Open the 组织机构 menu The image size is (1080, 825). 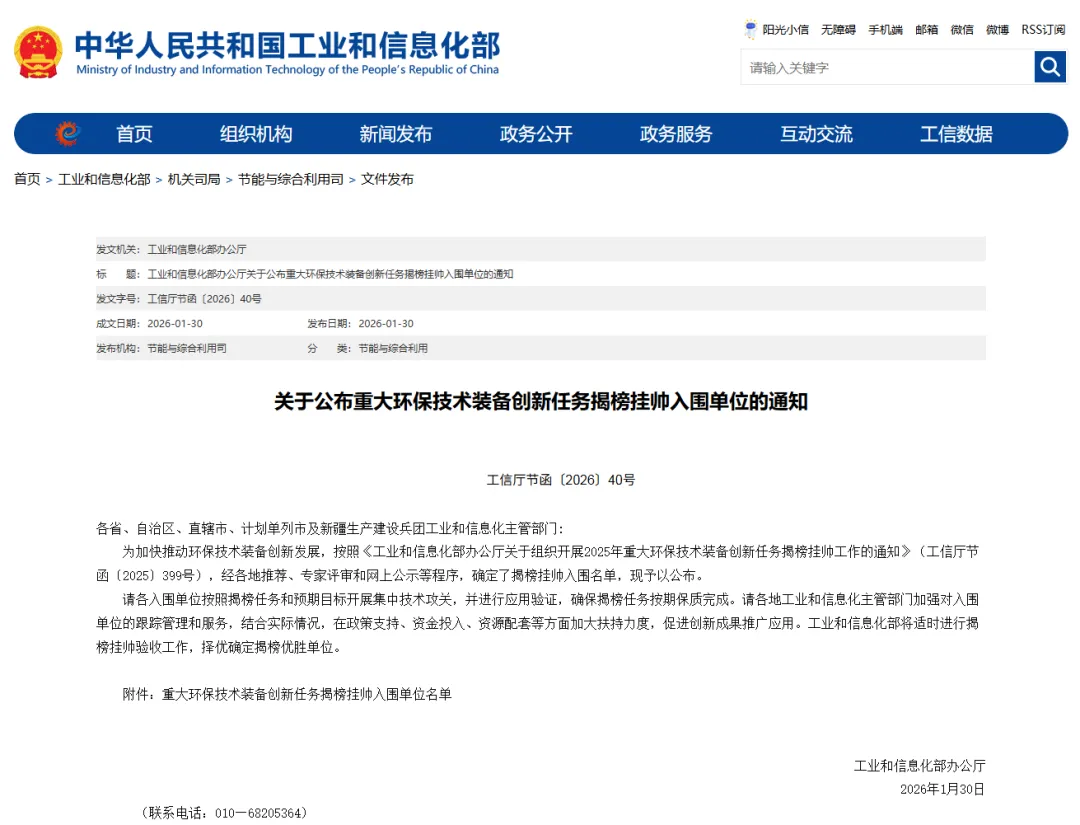pos(256,133)
